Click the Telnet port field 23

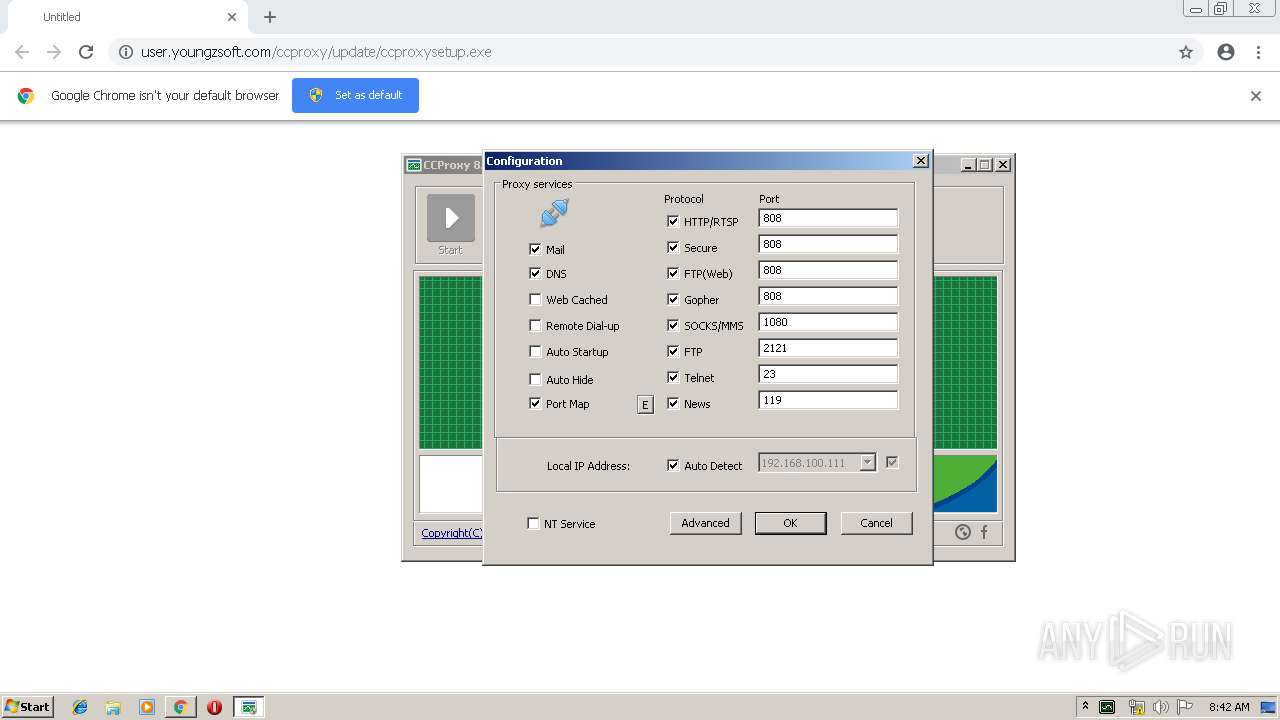[x=828, y=374]
